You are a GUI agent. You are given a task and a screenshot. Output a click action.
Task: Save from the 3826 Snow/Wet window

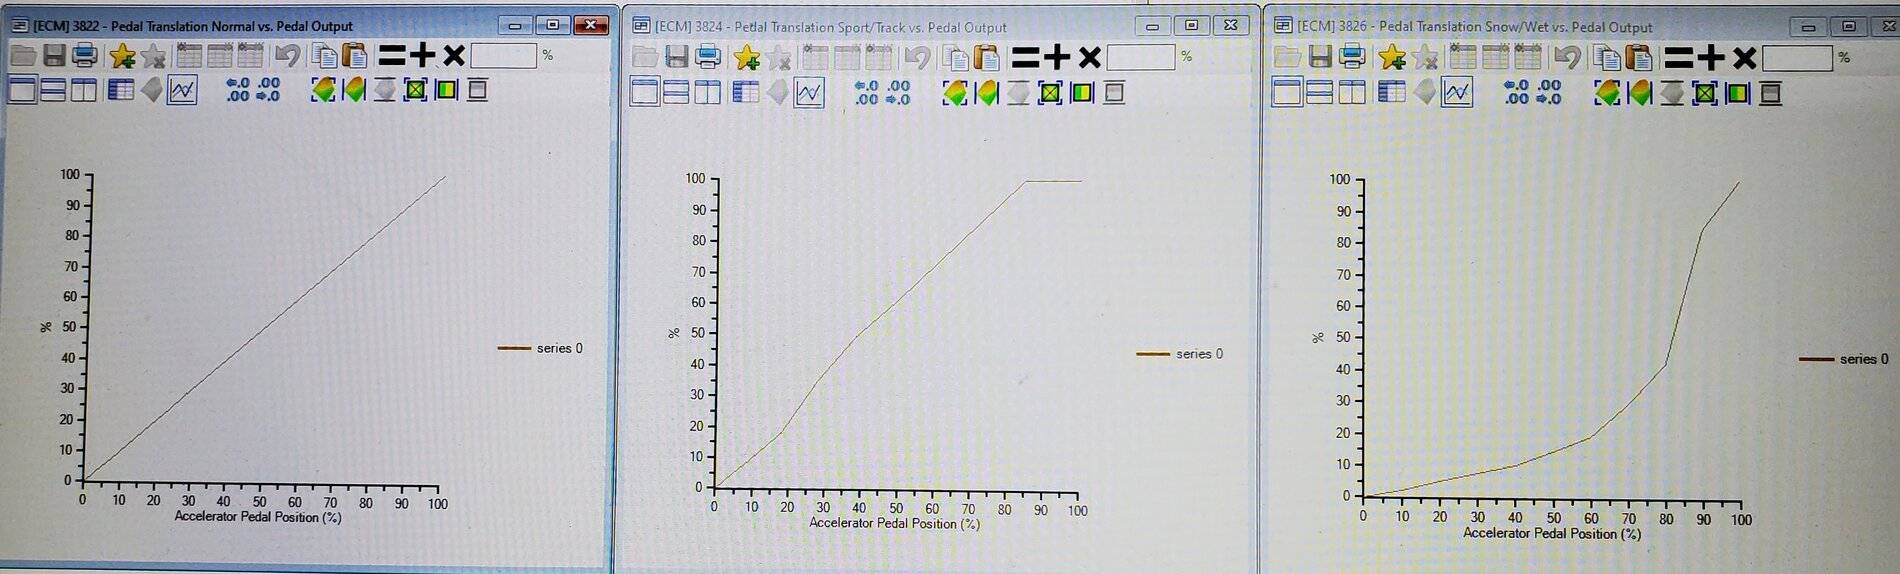point(1320,58)
